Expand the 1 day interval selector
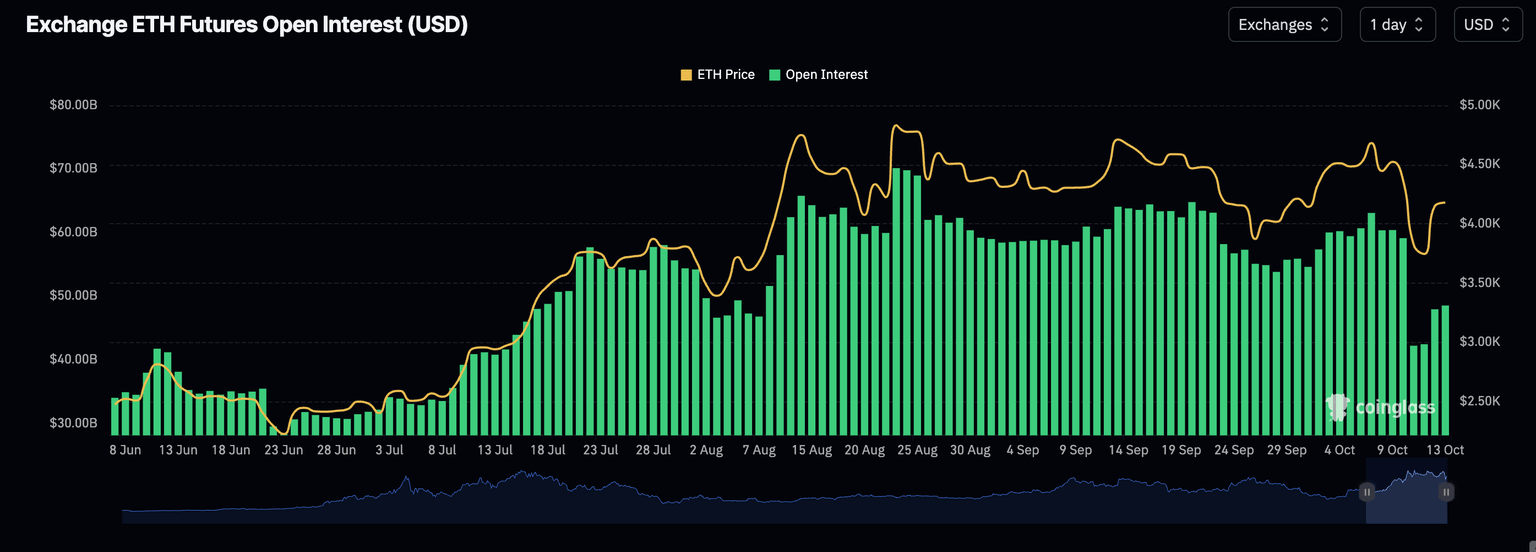 pos(1397,25)
